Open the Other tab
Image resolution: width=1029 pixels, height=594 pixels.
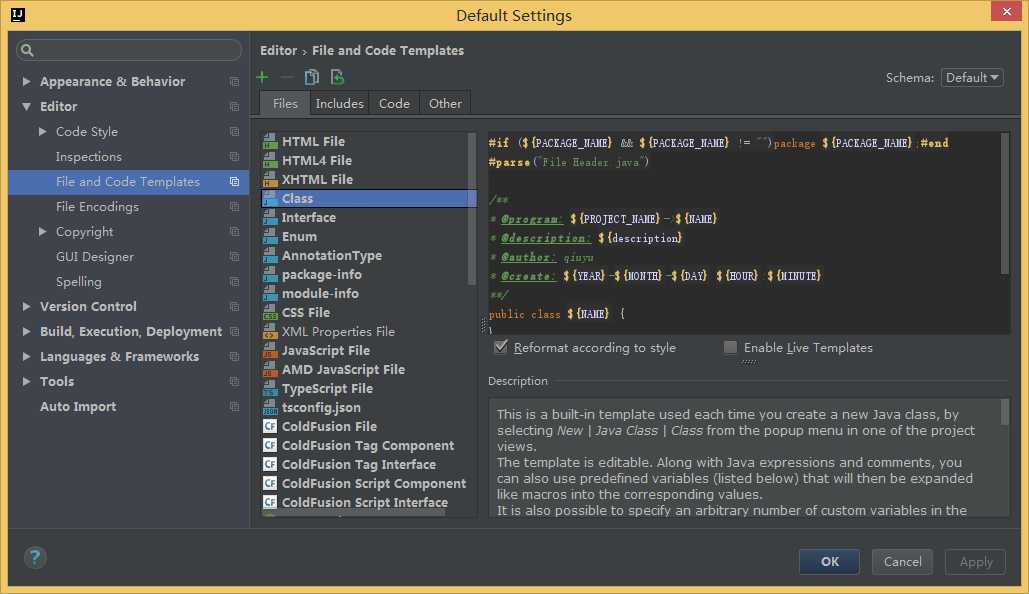[x=445, y=103]
